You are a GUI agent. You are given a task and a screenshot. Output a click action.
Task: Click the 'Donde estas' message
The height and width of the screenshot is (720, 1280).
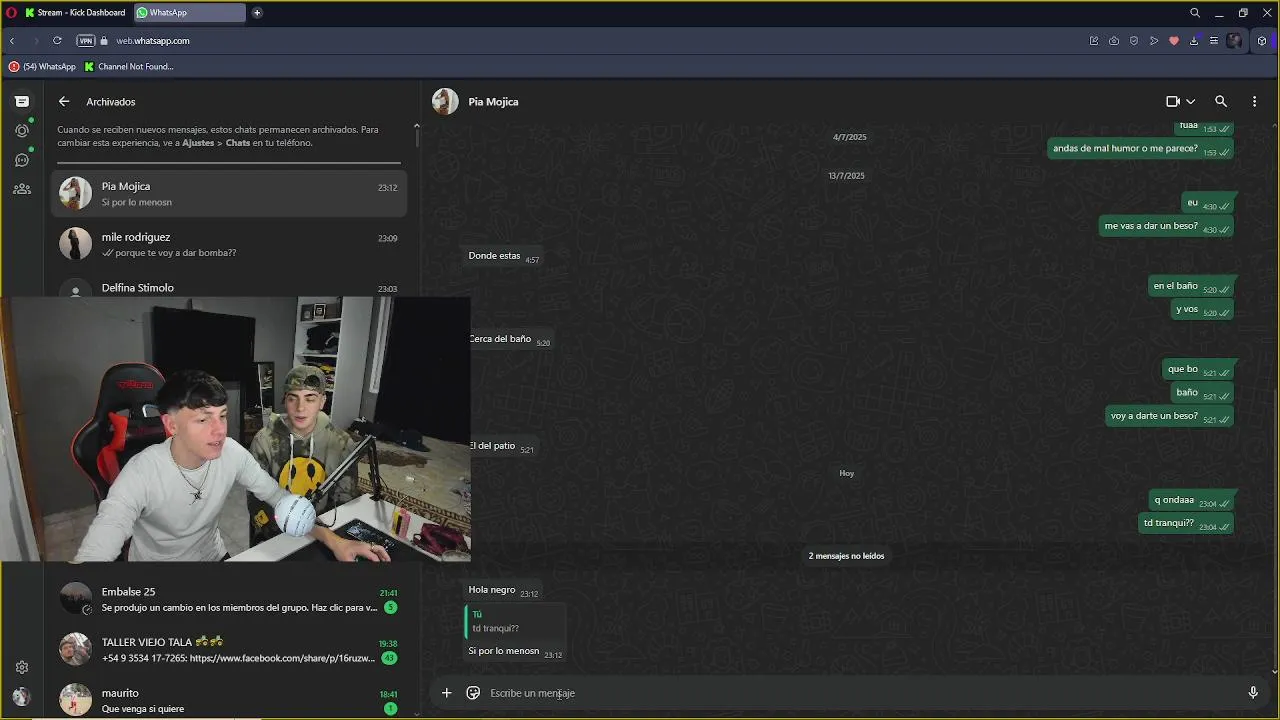[x=503, y=256]
